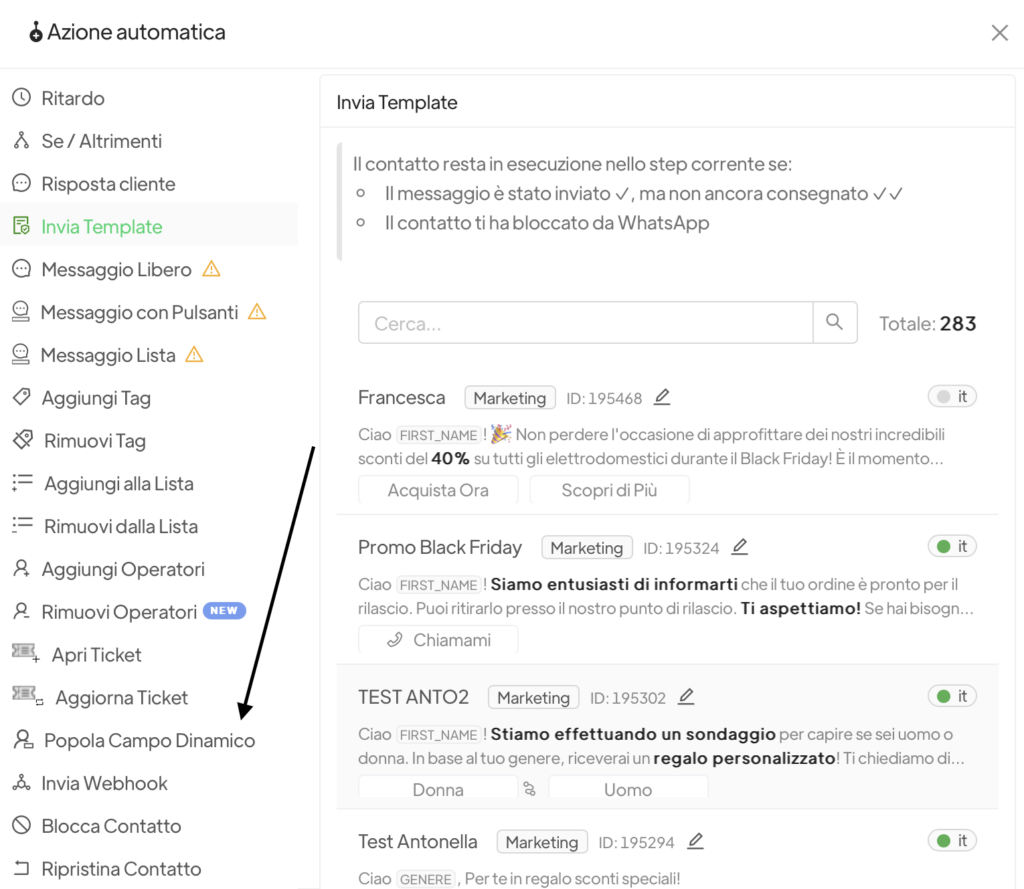Image resolution: width=1024 pixels, height=889 pixels.
Task: Click edit pencil for Promo Black Friday template
Action: [739, 547]
